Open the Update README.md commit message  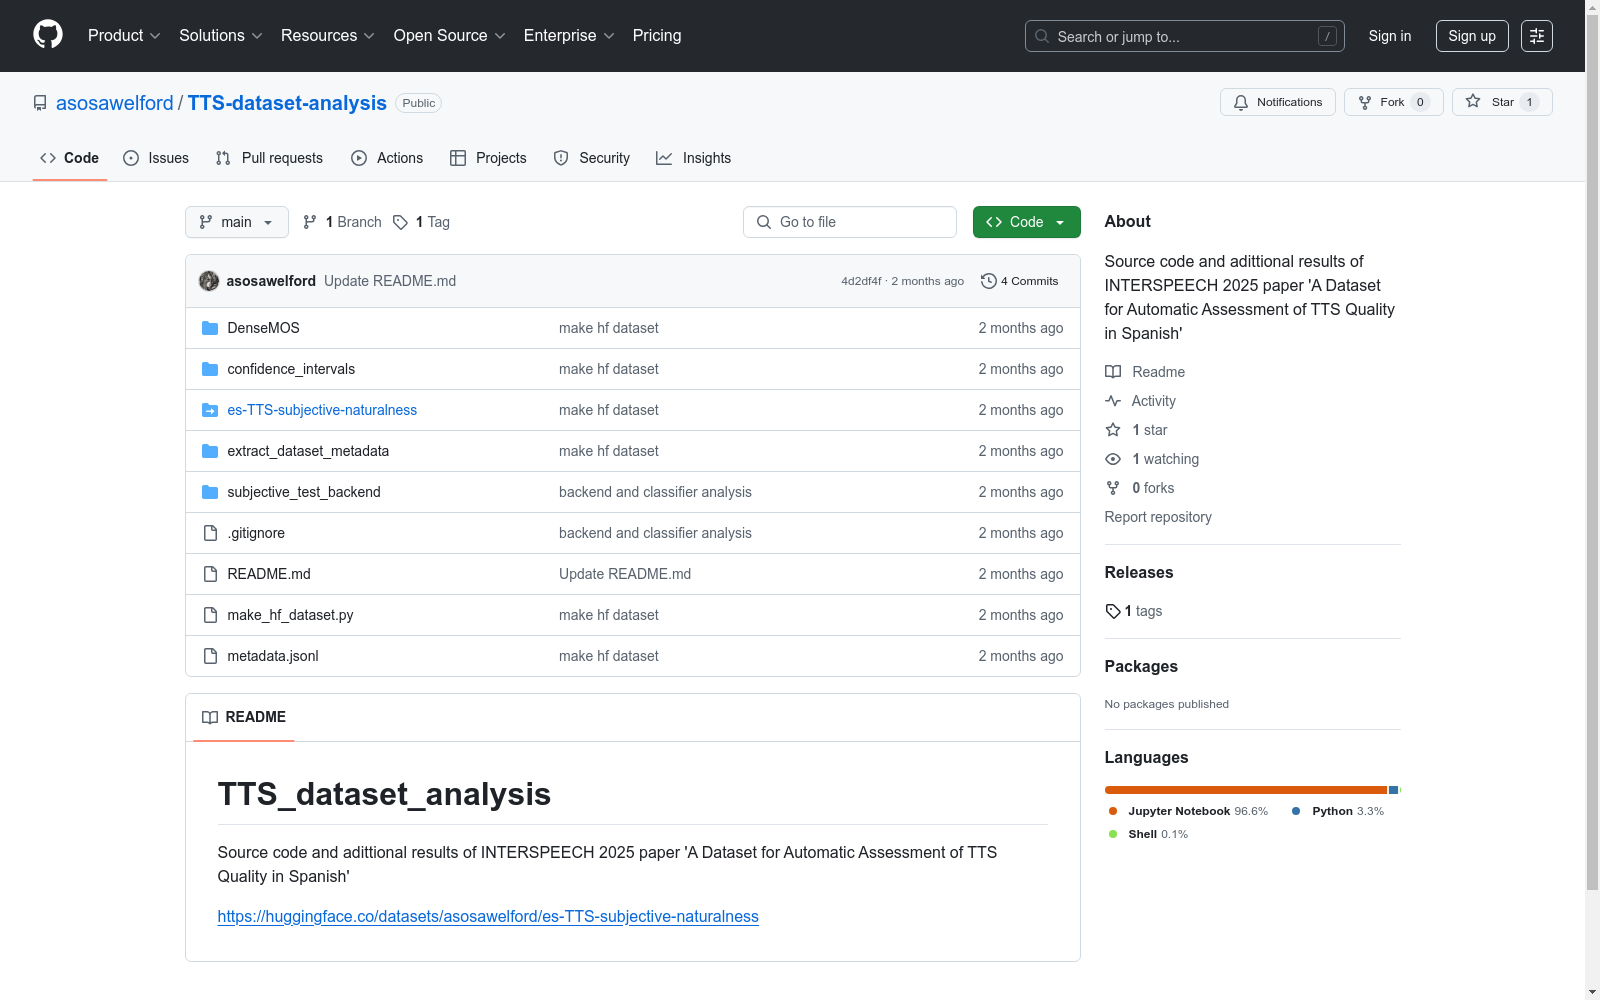click(x=390, y=281)
